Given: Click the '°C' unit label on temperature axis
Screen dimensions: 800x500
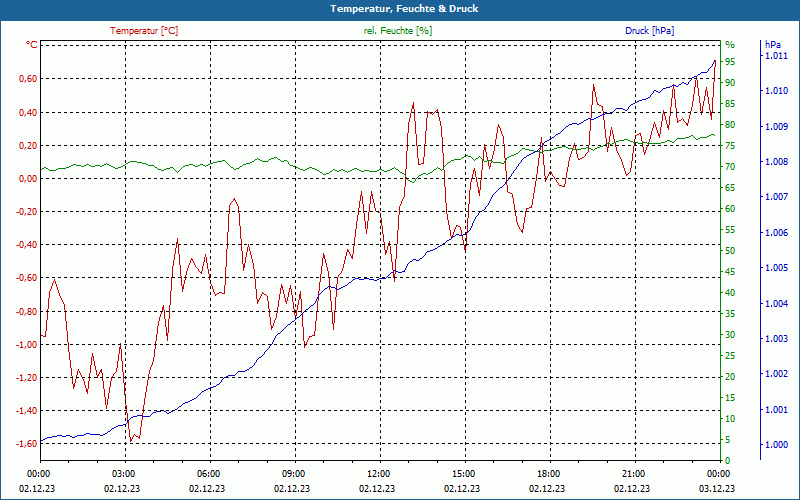Looking at the screenshot, I should 31,45.
